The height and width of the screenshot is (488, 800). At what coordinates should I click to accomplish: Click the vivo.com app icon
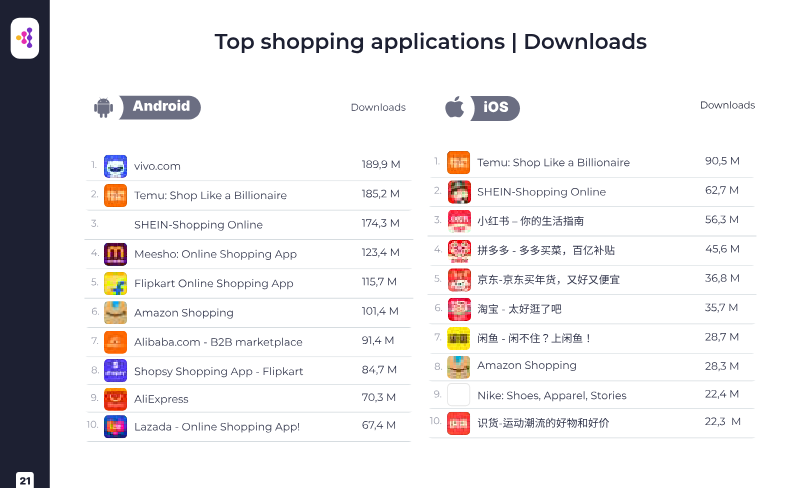[x=115, y=166]
